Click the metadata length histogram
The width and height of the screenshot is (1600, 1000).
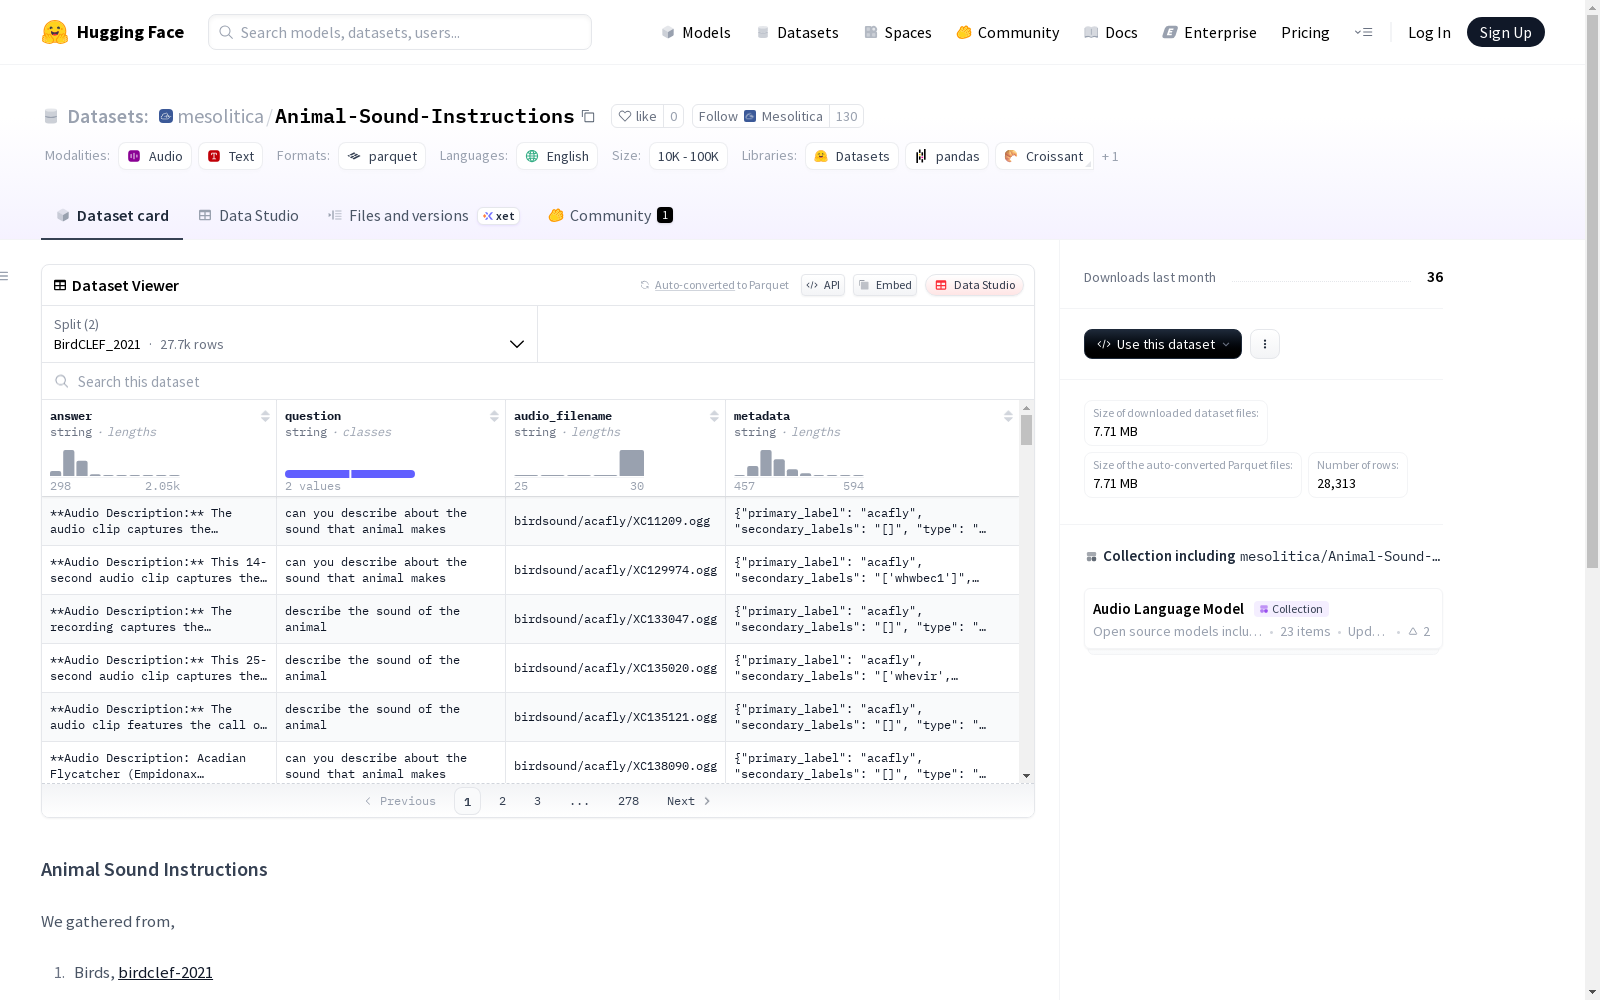tap(799, 463)
